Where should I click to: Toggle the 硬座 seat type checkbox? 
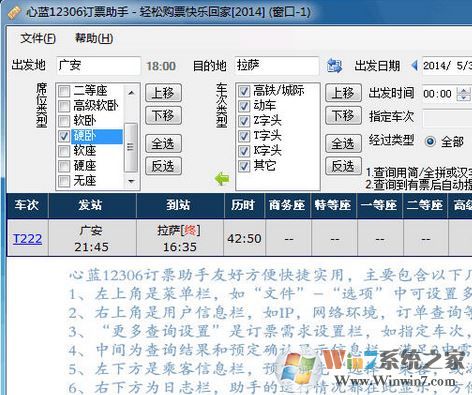click(x=64, y=166)
